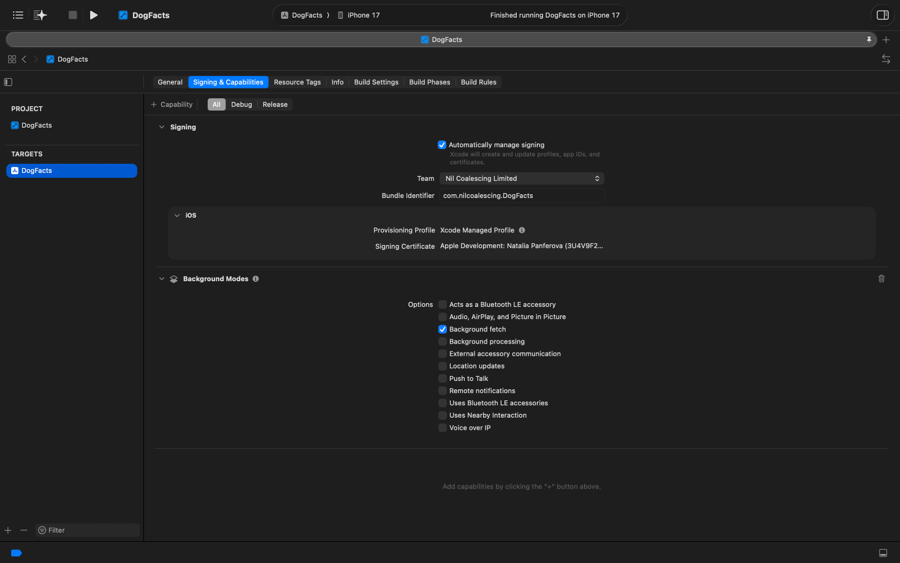
Task: Collapse the Signing section
Action: pos(161,127)
